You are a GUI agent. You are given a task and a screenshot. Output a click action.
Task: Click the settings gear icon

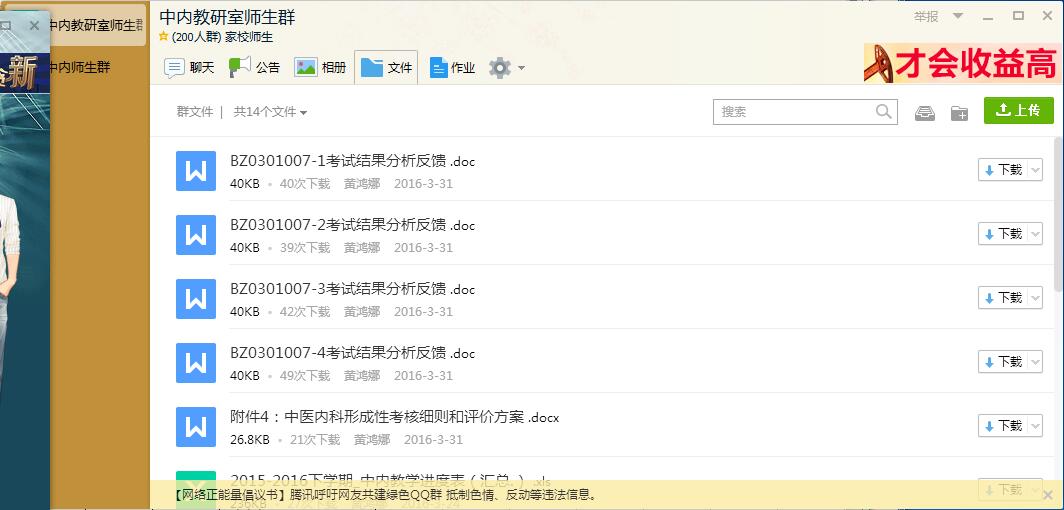click(x=499, y=68)
